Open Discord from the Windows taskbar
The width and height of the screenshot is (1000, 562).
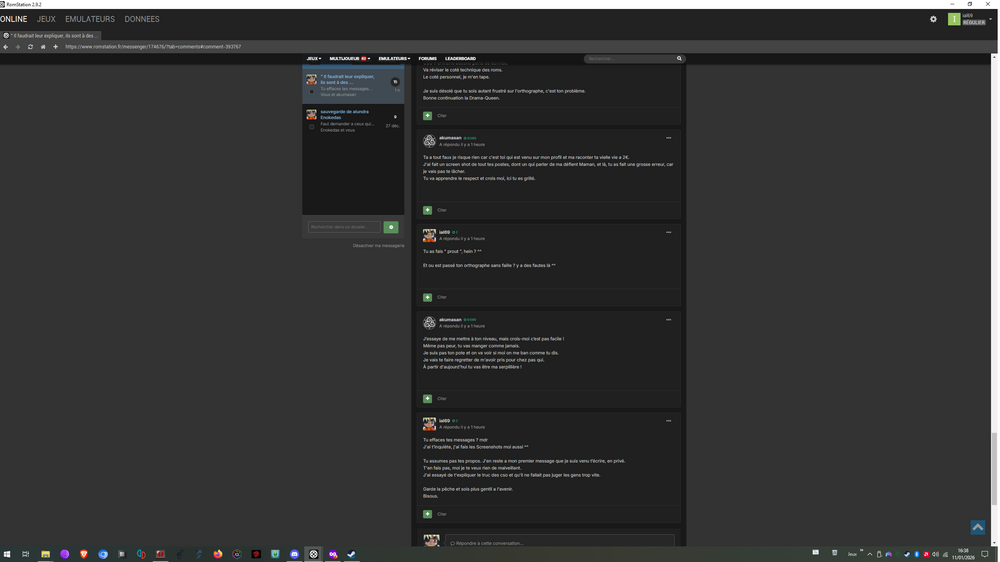click(294, 554)
